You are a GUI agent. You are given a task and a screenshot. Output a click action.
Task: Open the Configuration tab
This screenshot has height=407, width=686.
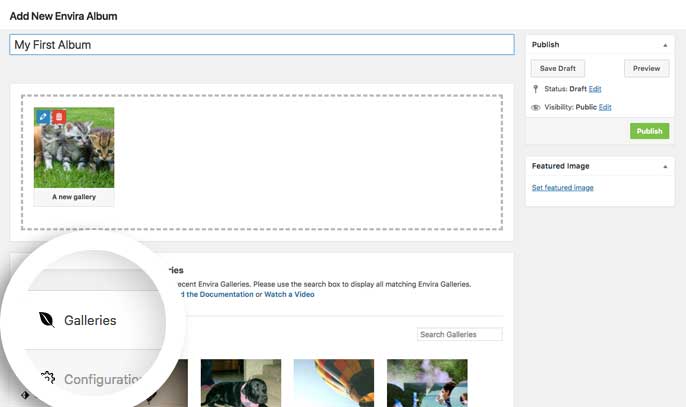point(102,379)
